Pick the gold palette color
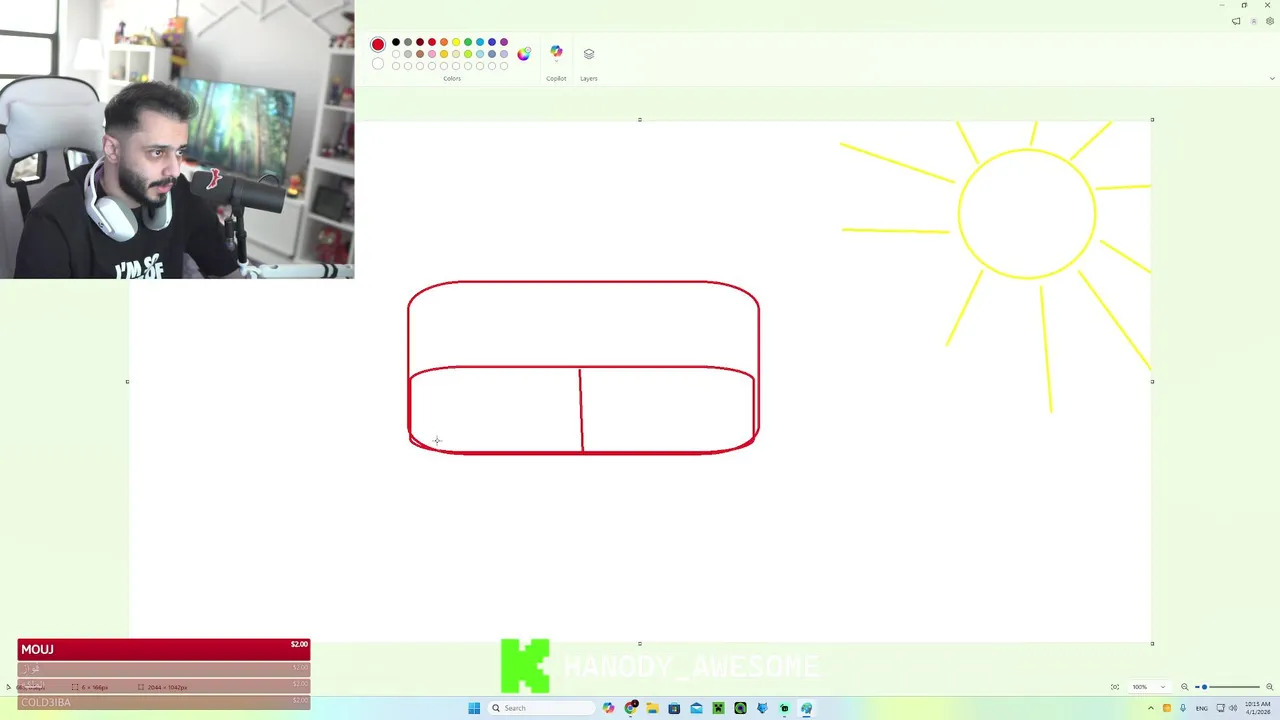Image resolution: width=1280 pixels, height=720 pixels. (444, 54)
